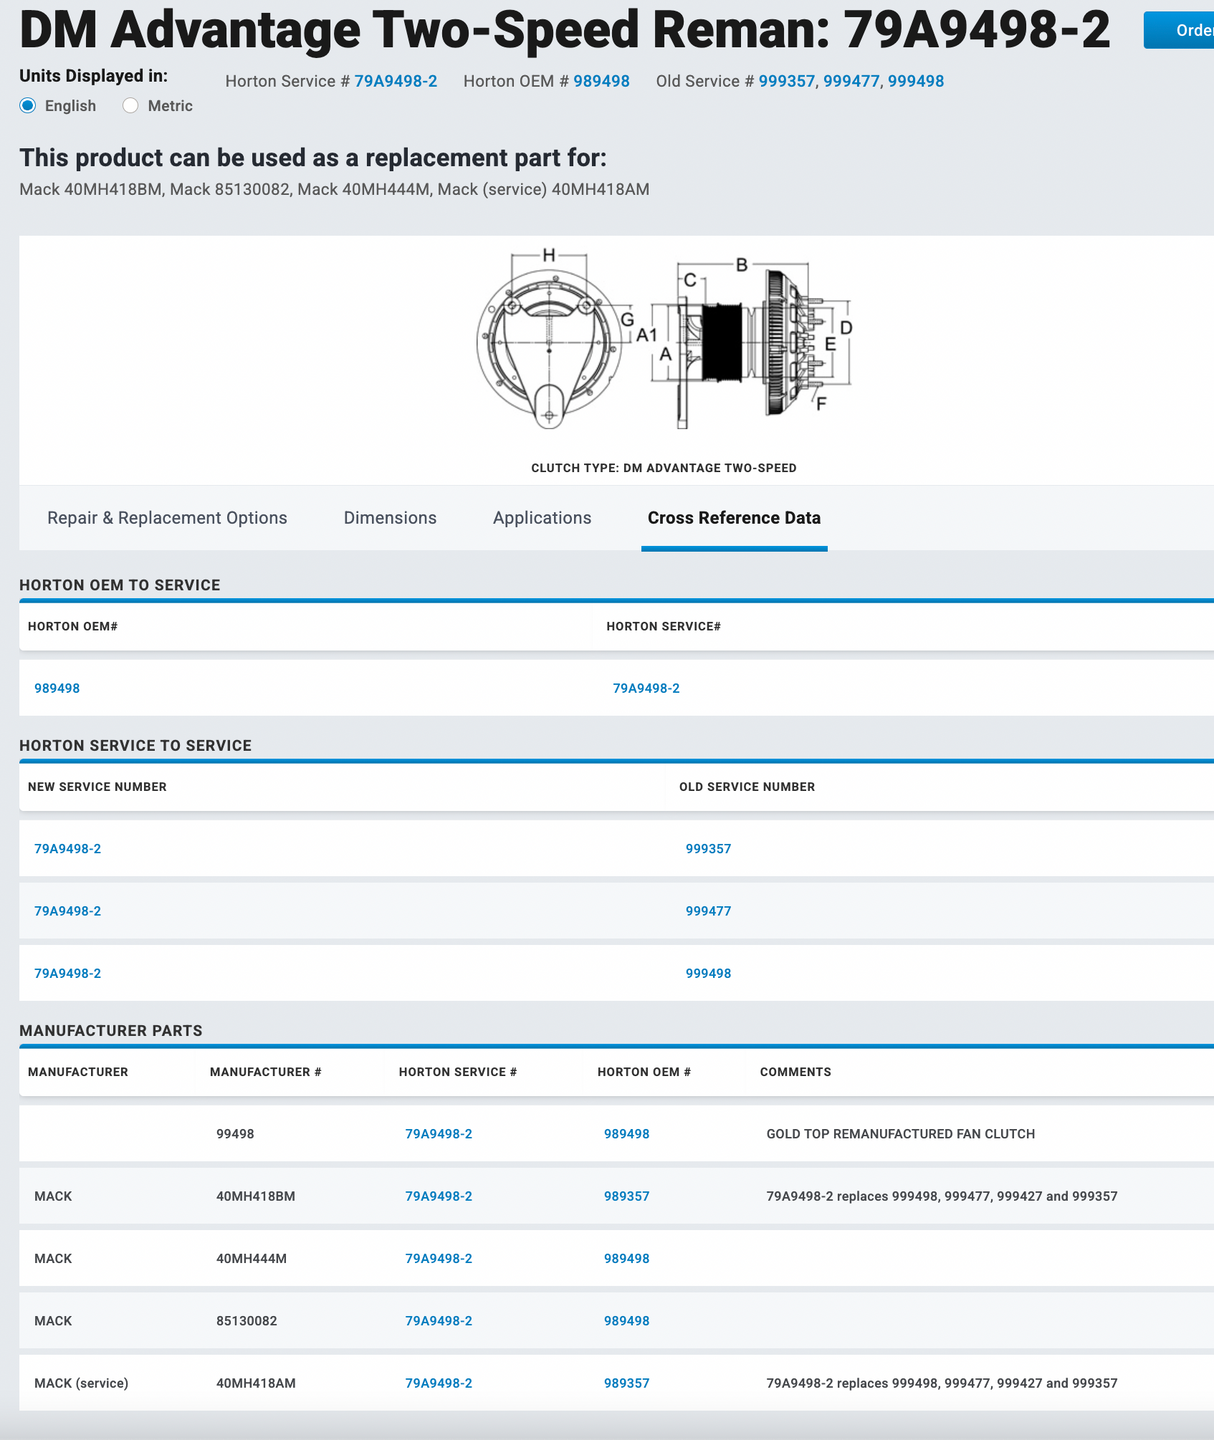Open Horton Service # 79A9498-2 header link
The image size is (1214, 1440).
pyautogui.click(x=395, y=81)
